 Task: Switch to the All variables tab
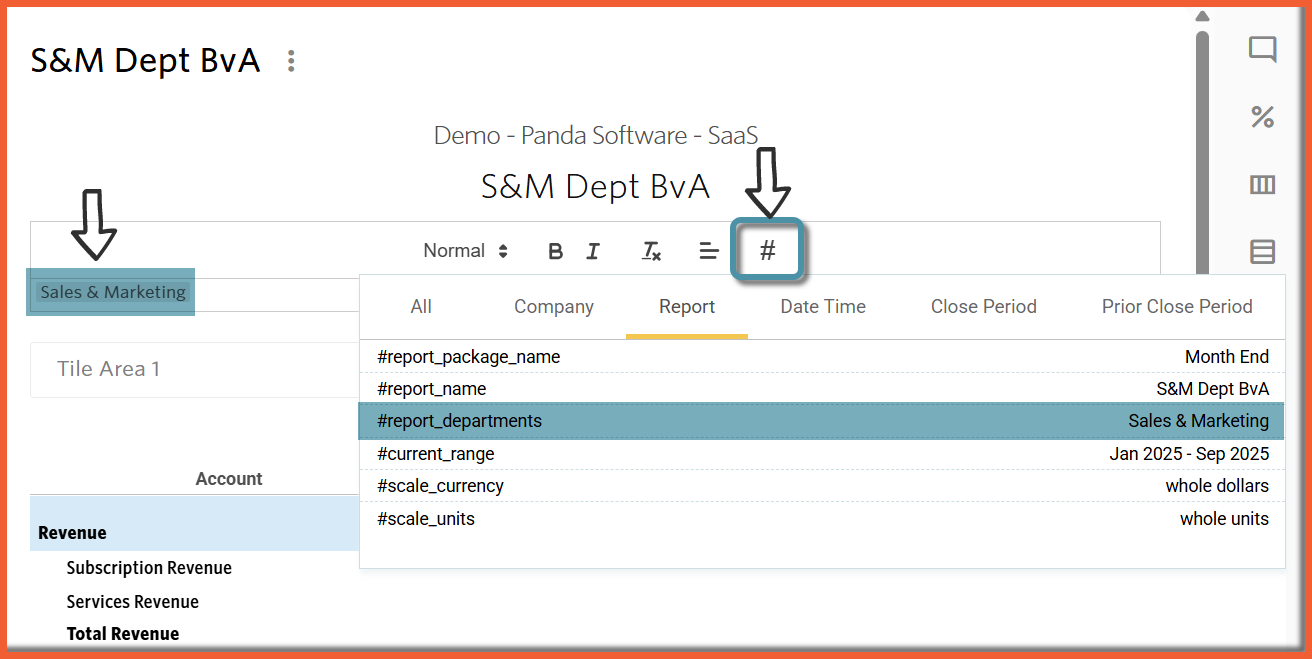pyautogui.click(x=421, y=307)
